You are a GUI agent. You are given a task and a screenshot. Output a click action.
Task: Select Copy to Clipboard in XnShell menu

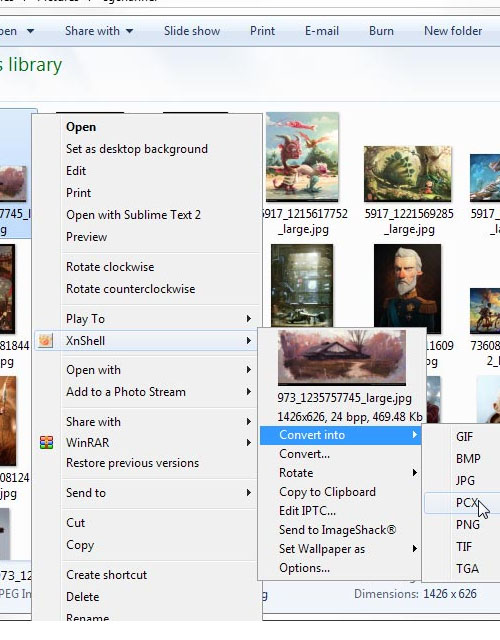coord(327,492)
